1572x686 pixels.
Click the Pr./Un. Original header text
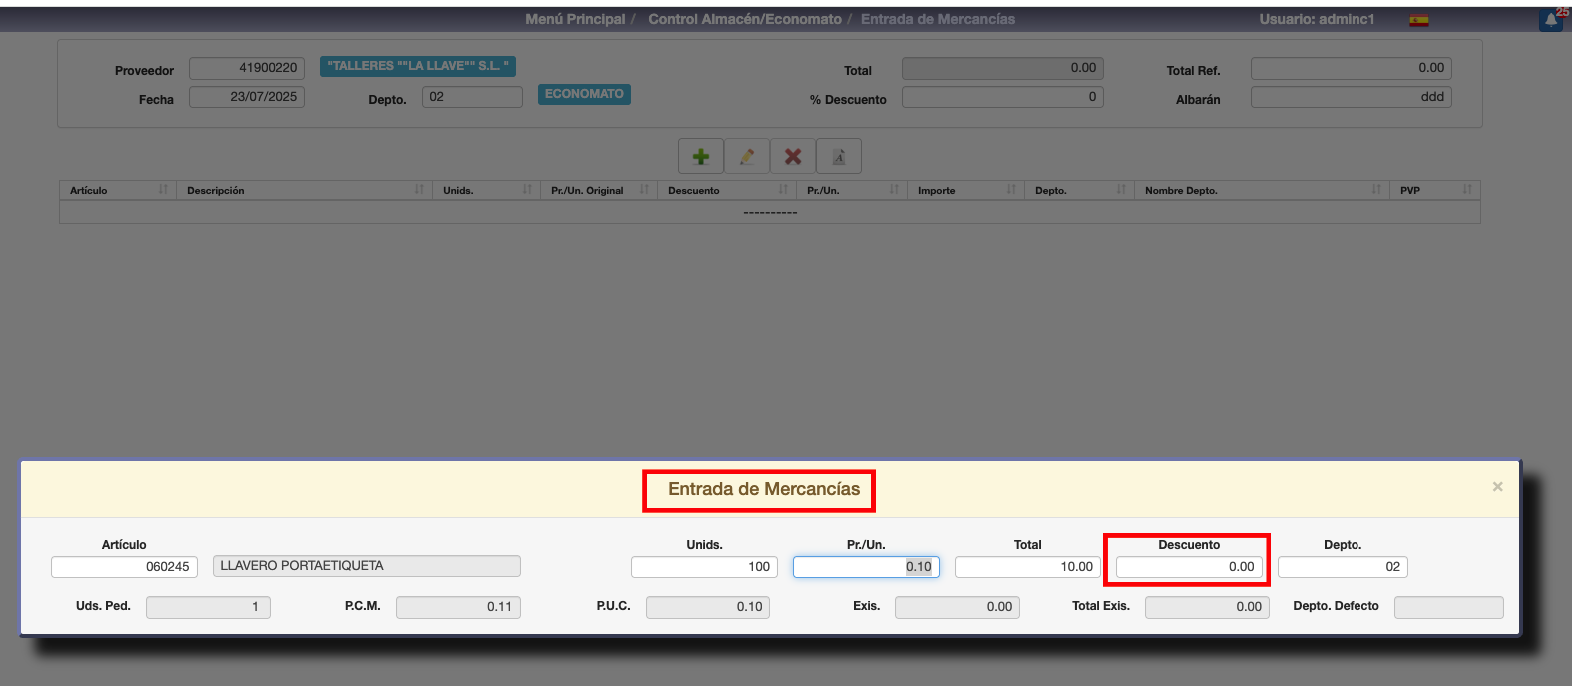point(587,190)
